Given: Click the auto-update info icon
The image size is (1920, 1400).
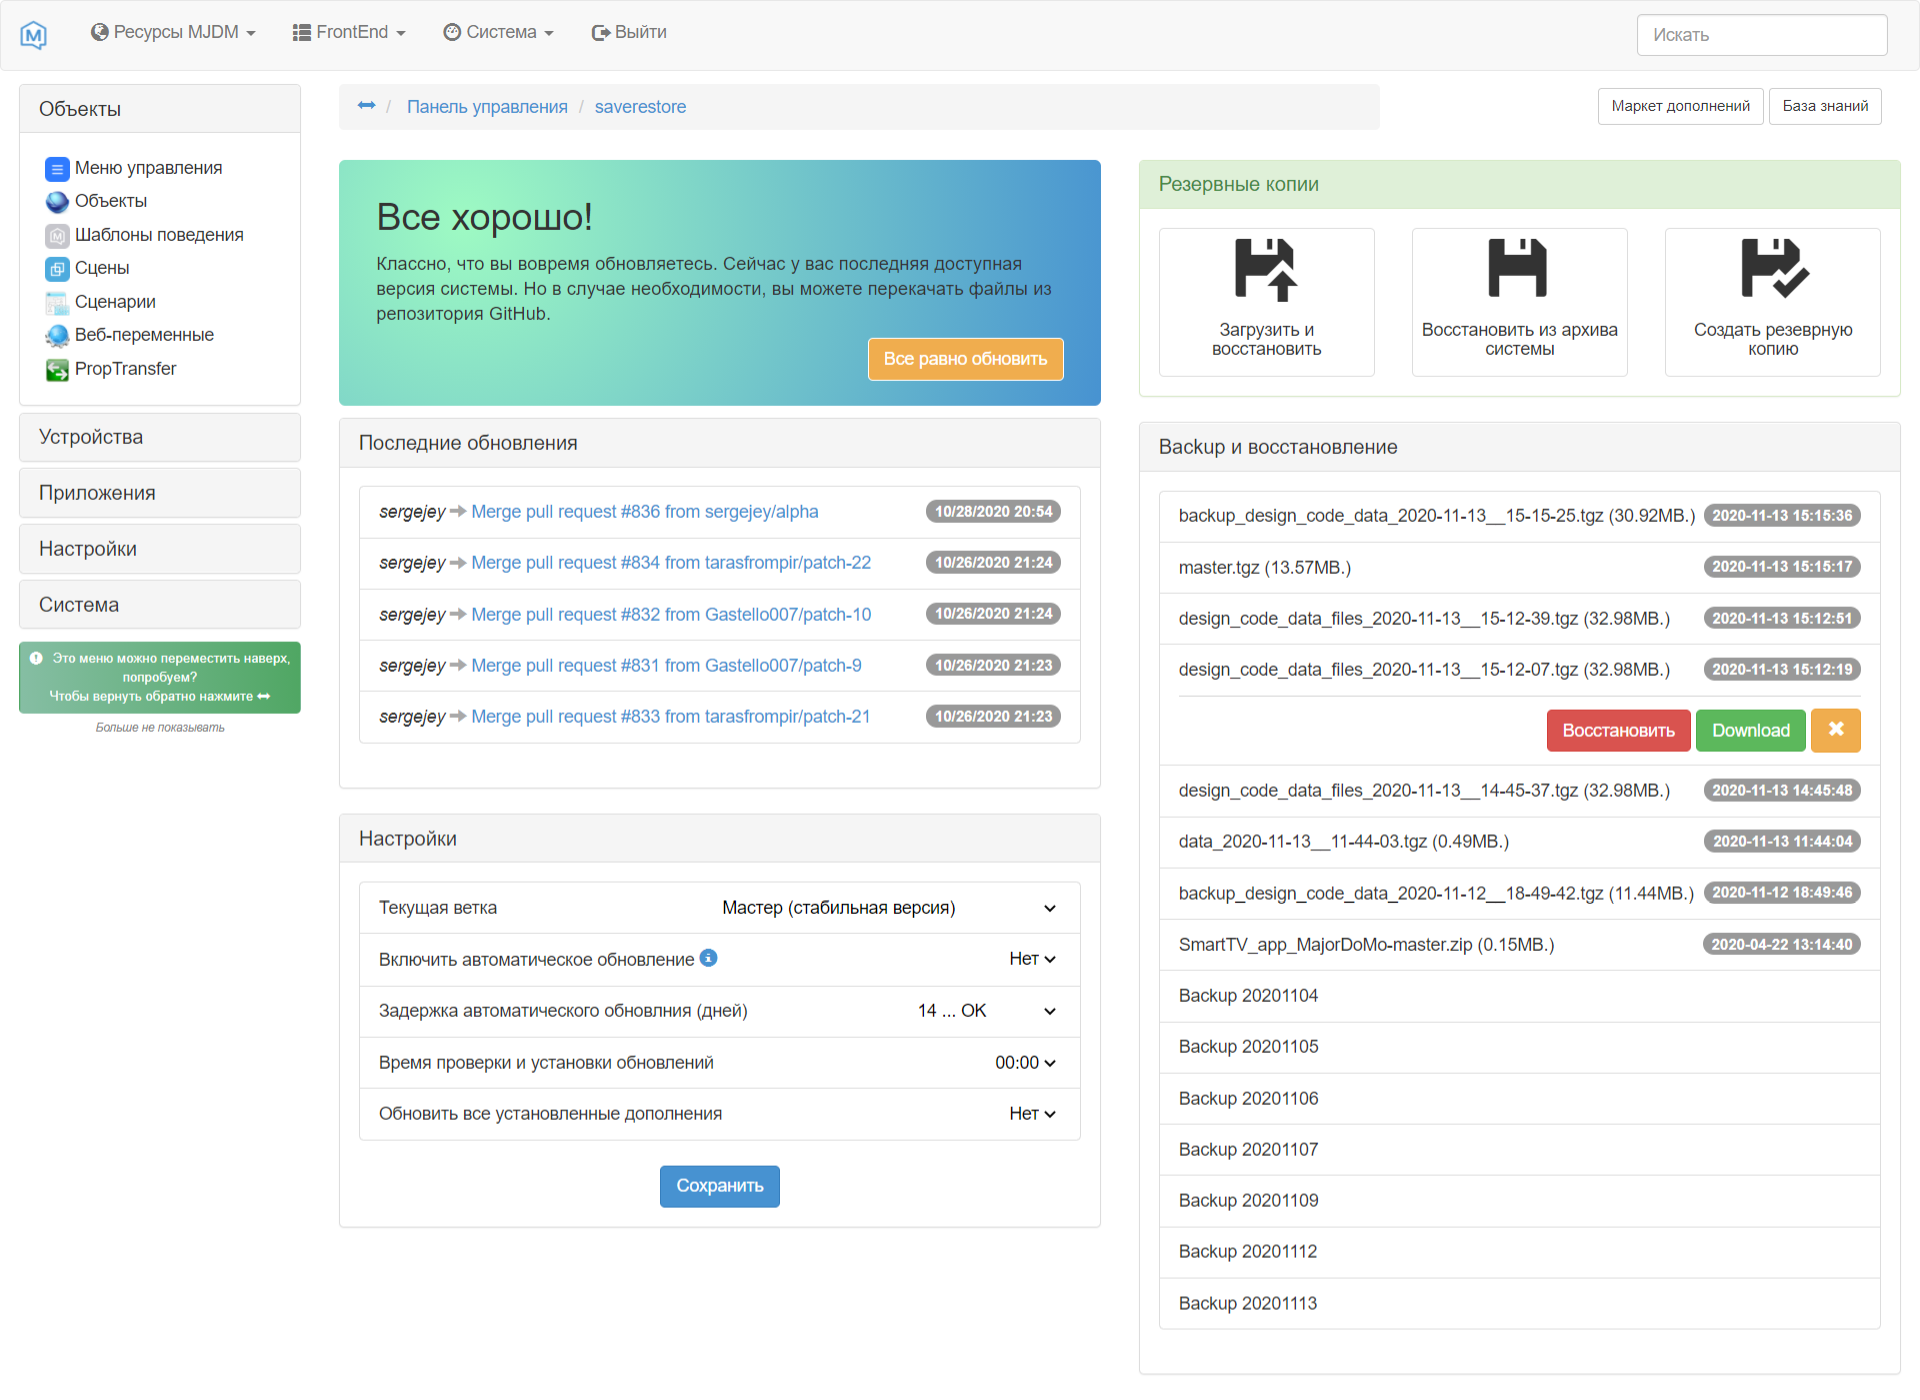Looking at the screenshot, I should pyautogui.click(x=708, y=958).
